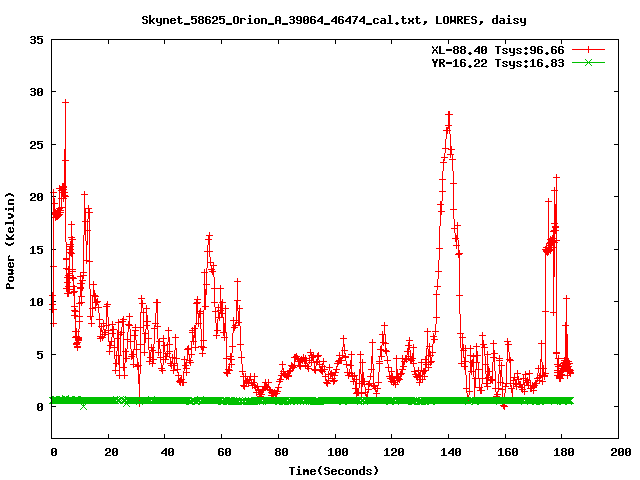Click y-axis tick label 35
Screen dimensions: 640x480
[37, 40]
